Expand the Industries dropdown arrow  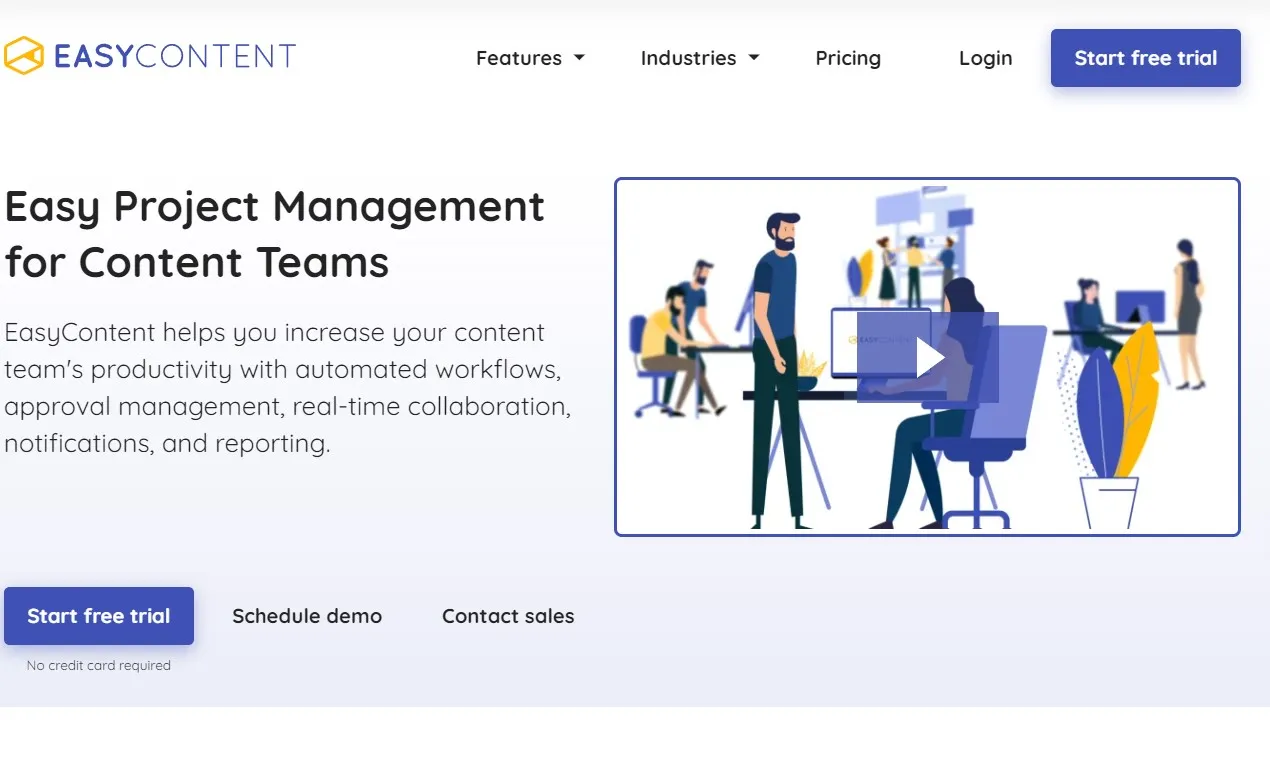pyautogui.click(x=754, y=58)
